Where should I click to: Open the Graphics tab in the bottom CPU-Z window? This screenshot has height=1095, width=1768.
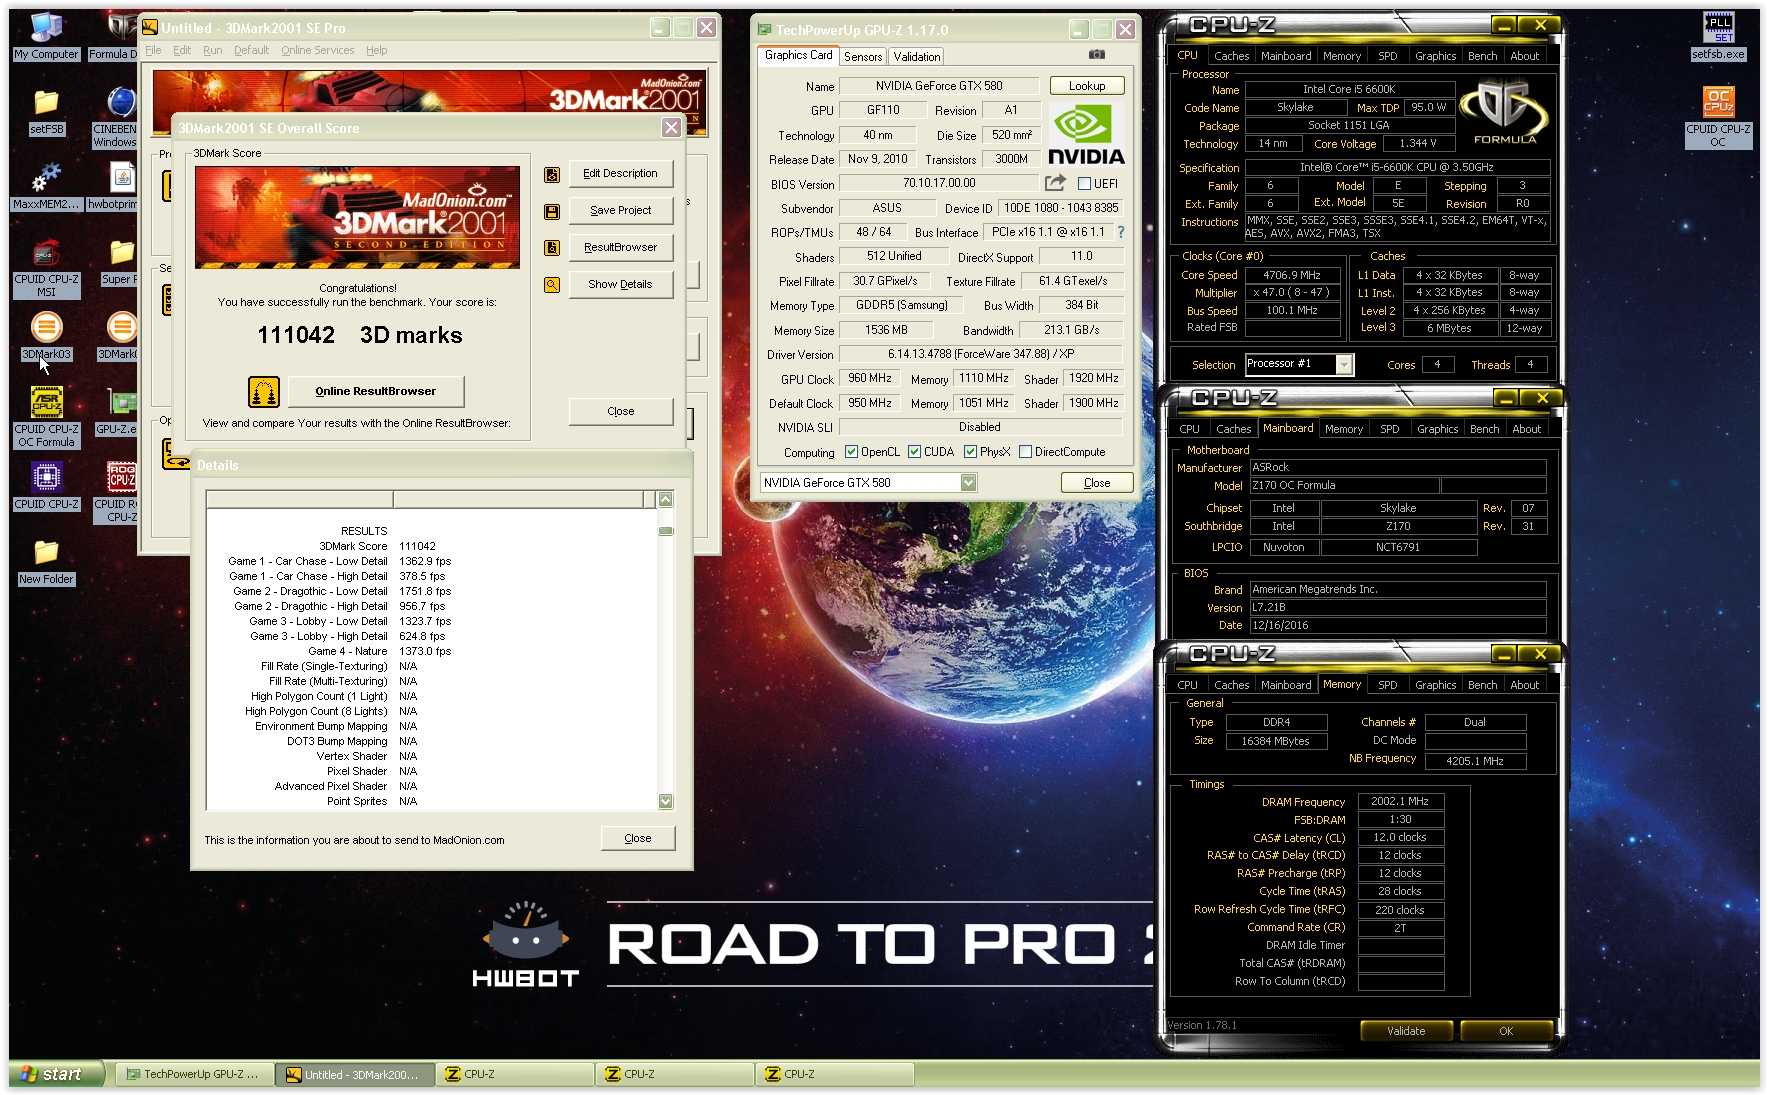[1435, 685]
